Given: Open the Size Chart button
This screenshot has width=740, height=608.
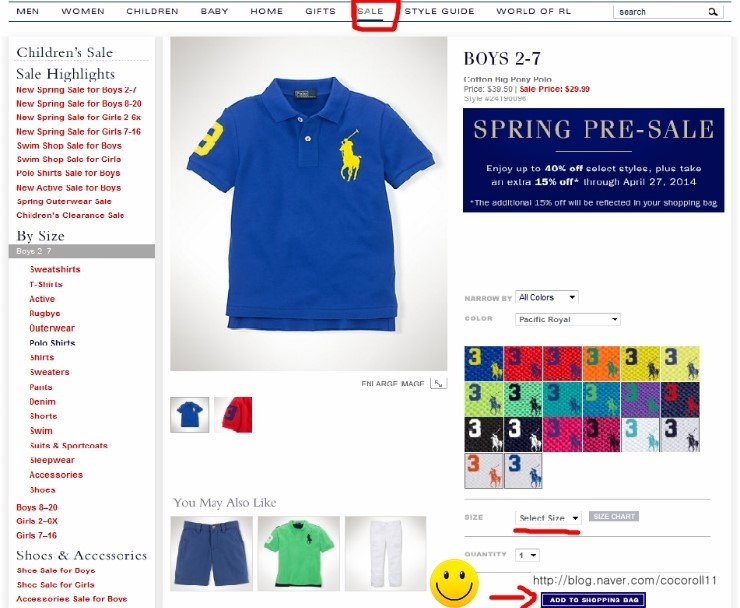Looking at the screenshot, I should 614,516.
